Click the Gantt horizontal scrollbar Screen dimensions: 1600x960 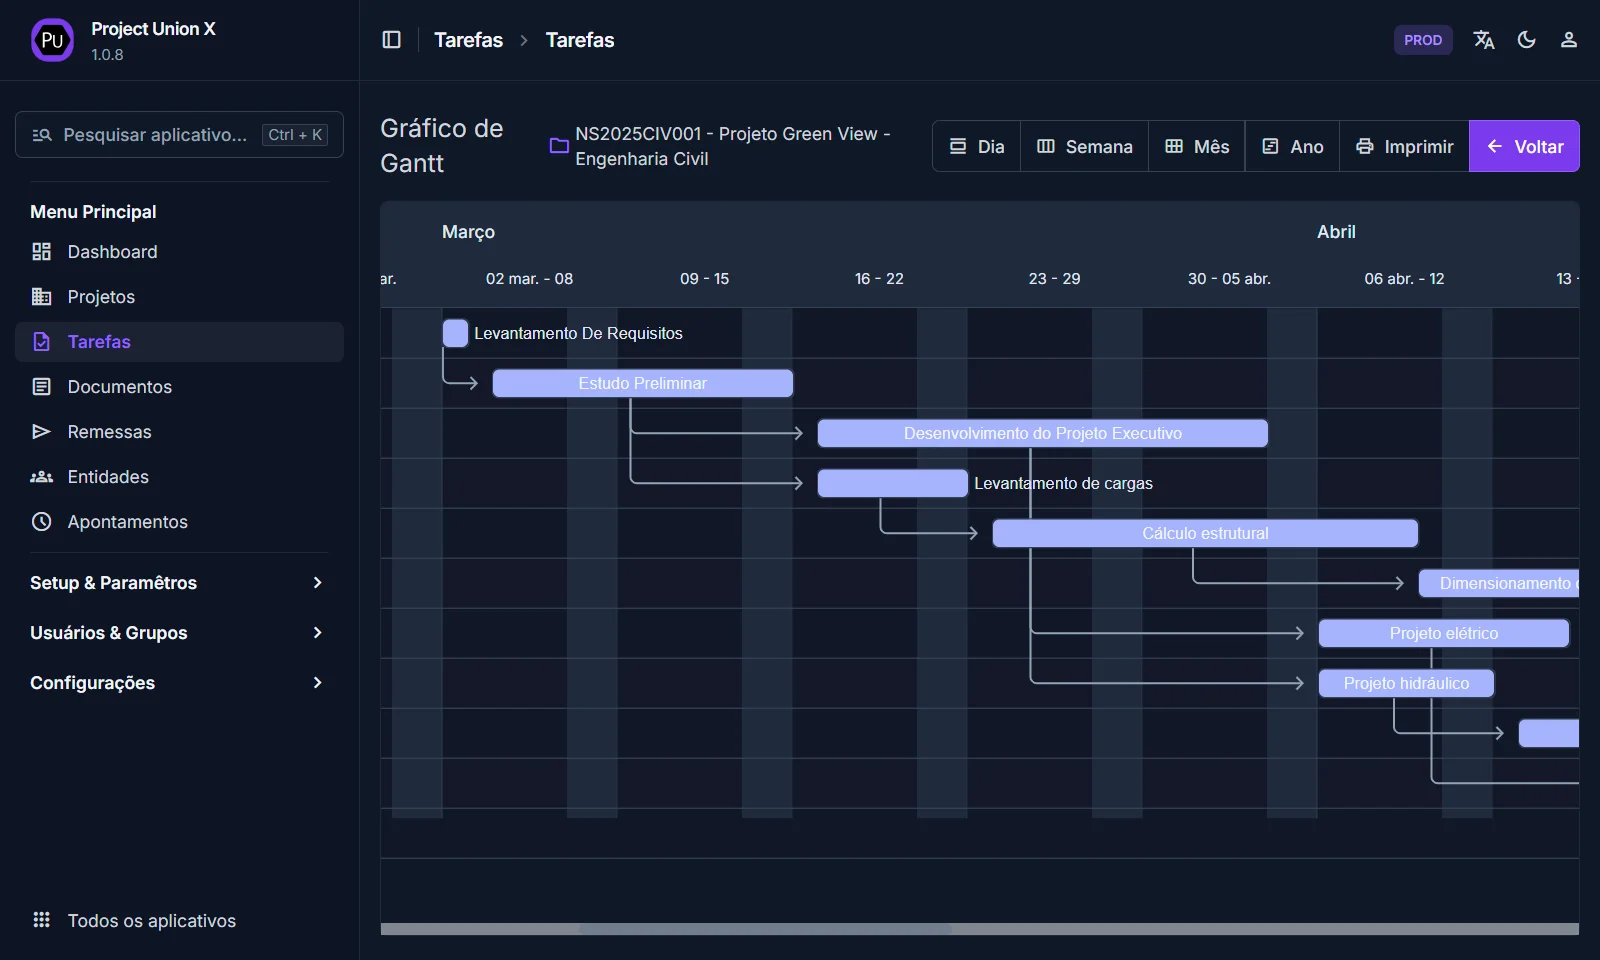(x=765, y=929)
